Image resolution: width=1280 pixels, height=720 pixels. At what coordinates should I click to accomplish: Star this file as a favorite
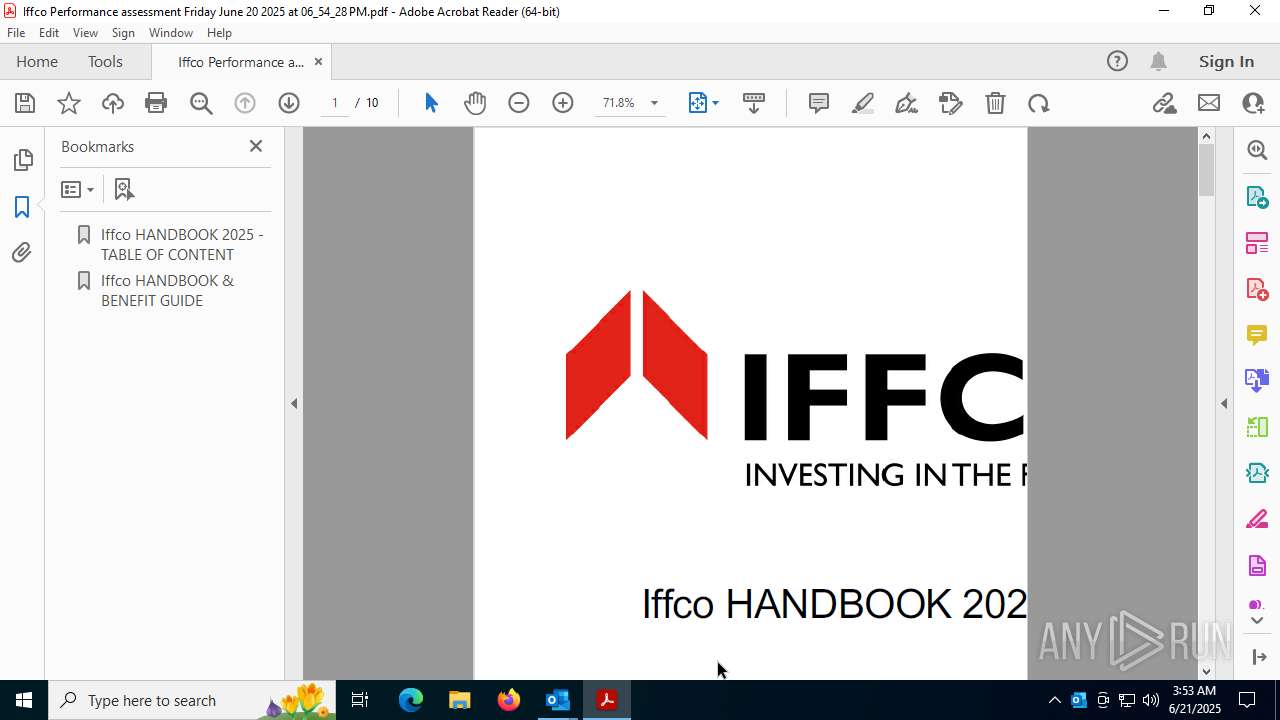[69, 103]
